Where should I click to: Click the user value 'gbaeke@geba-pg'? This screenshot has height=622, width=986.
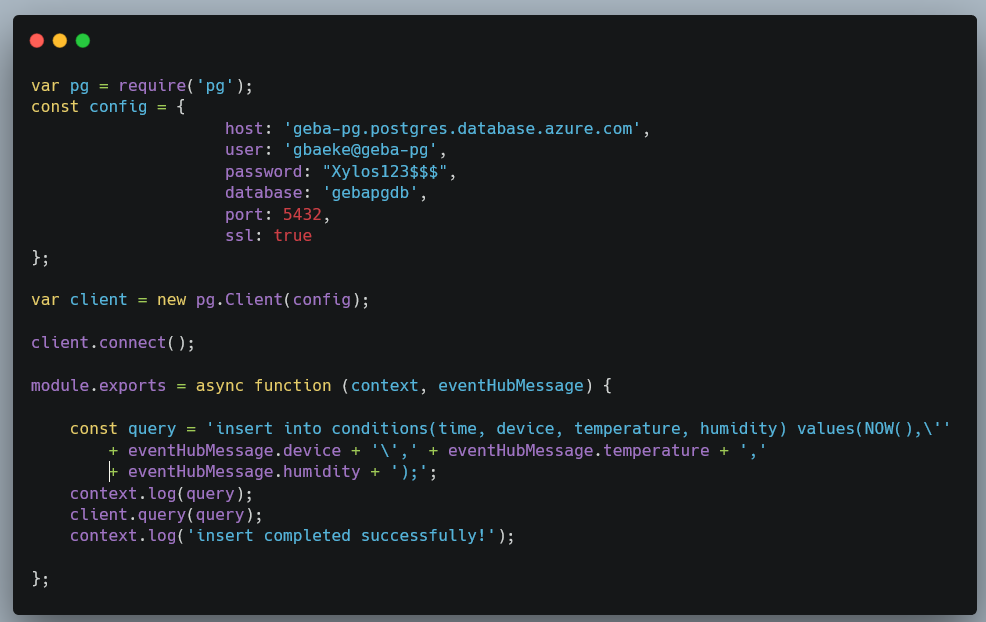[x=360, y=150]
